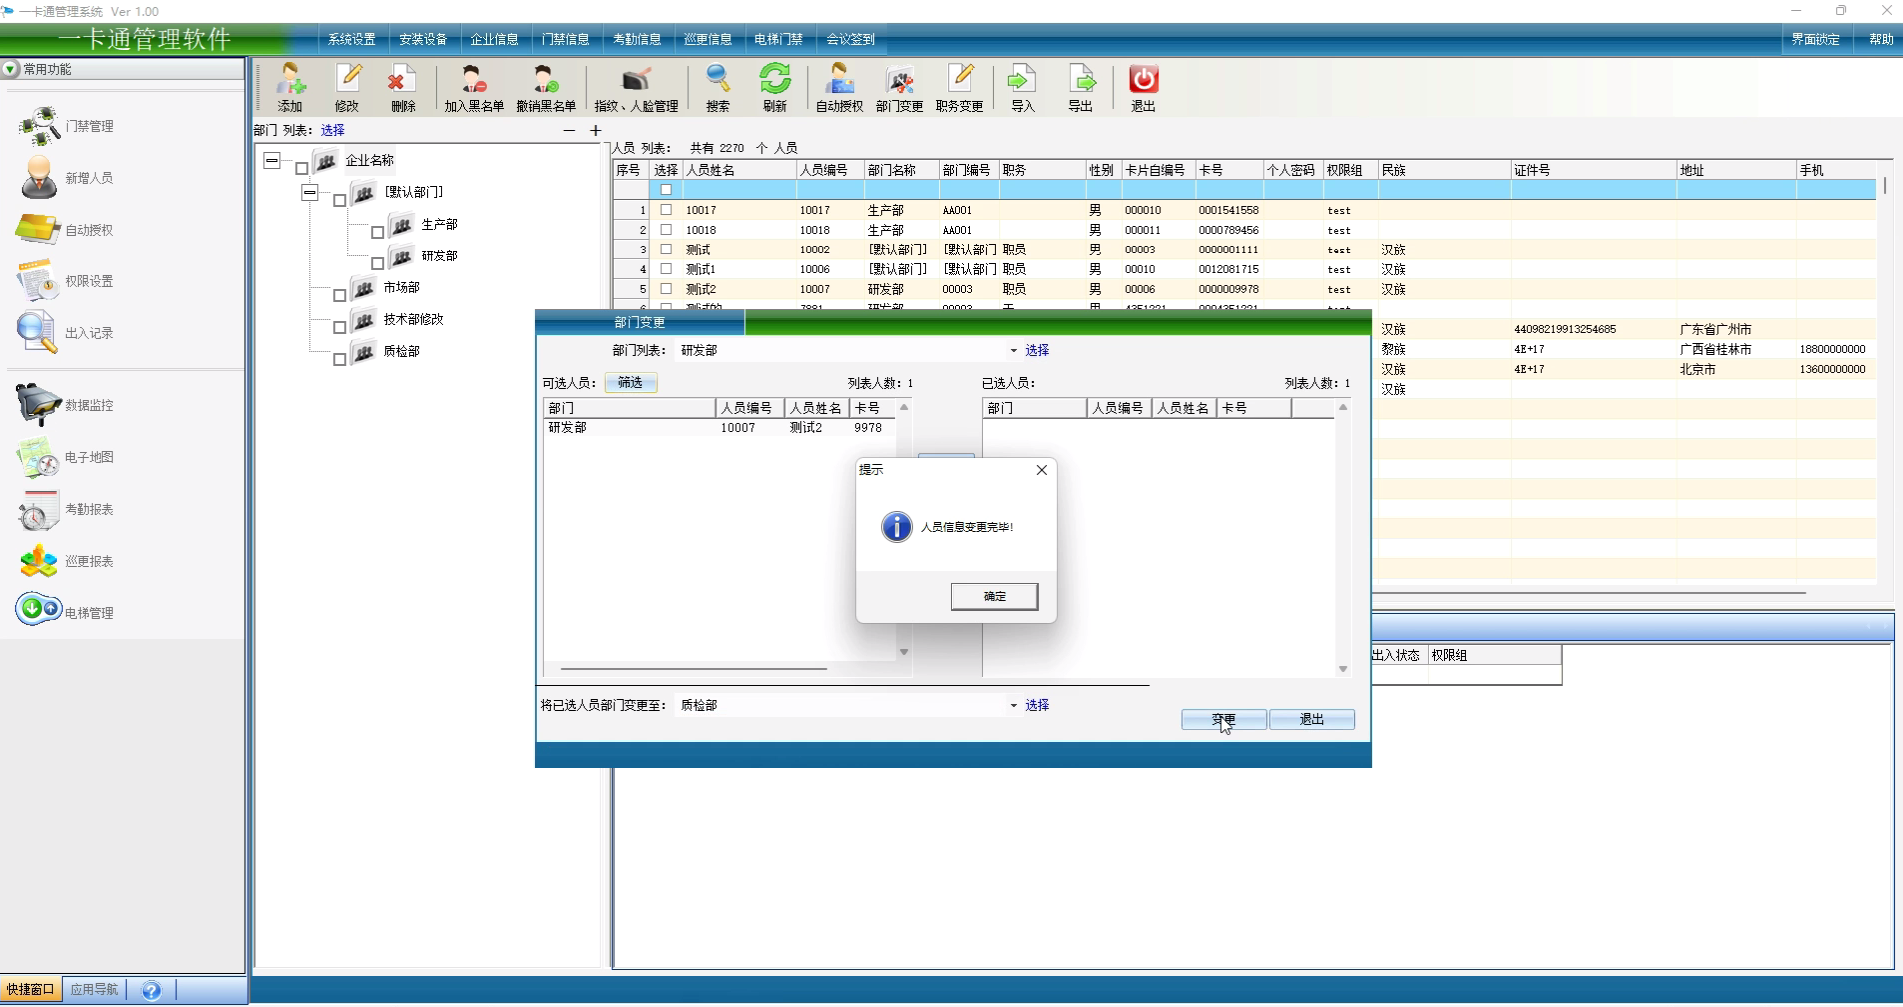The image size is (1903, 1007).
Task: Click the 导入 import icon
Action: pos(1022,80)
